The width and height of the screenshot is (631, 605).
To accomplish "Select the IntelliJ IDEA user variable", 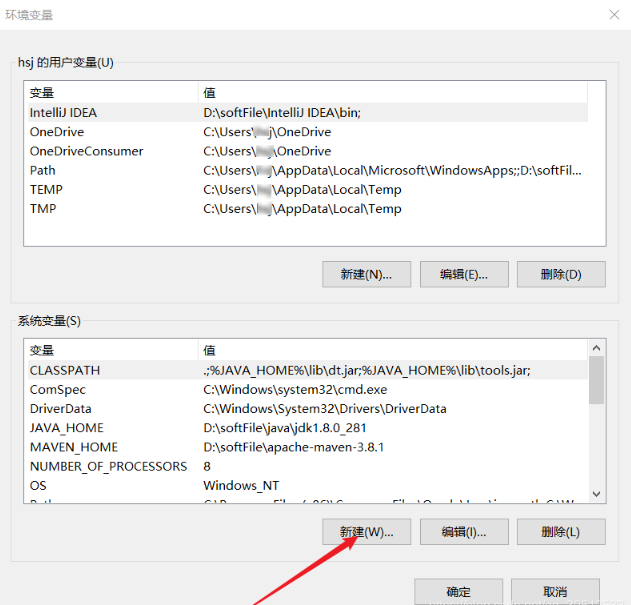I will (64, 113).
